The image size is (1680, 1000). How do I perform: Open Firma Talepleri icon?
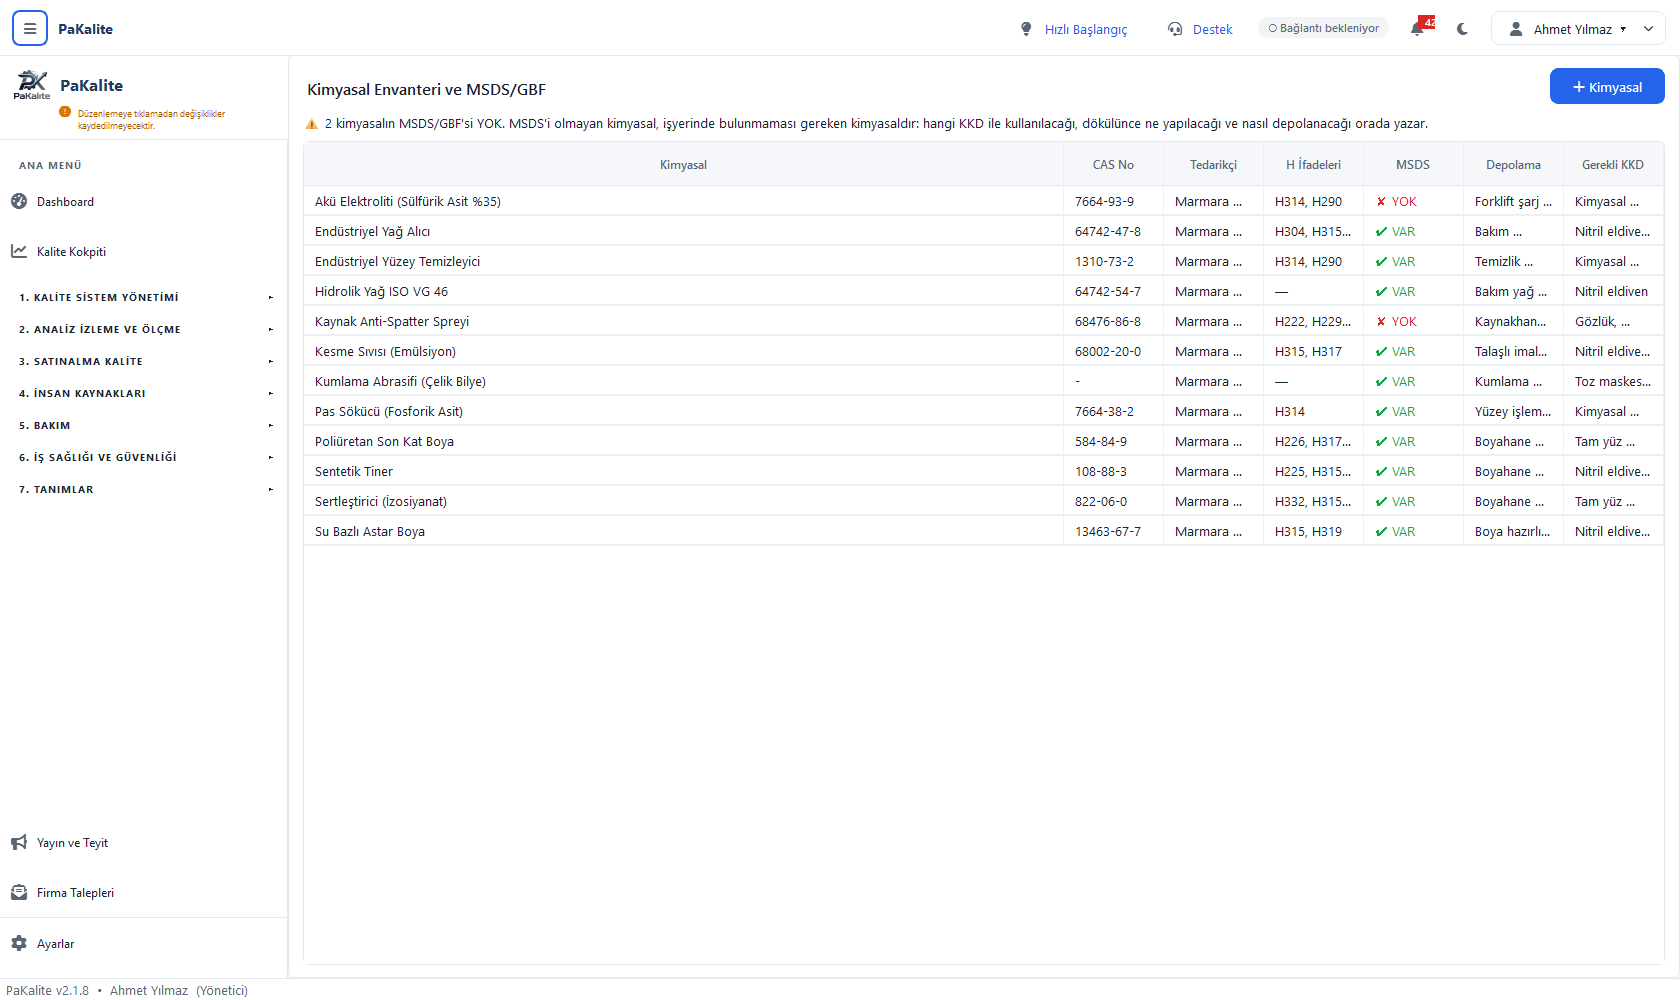click(19, 892)
